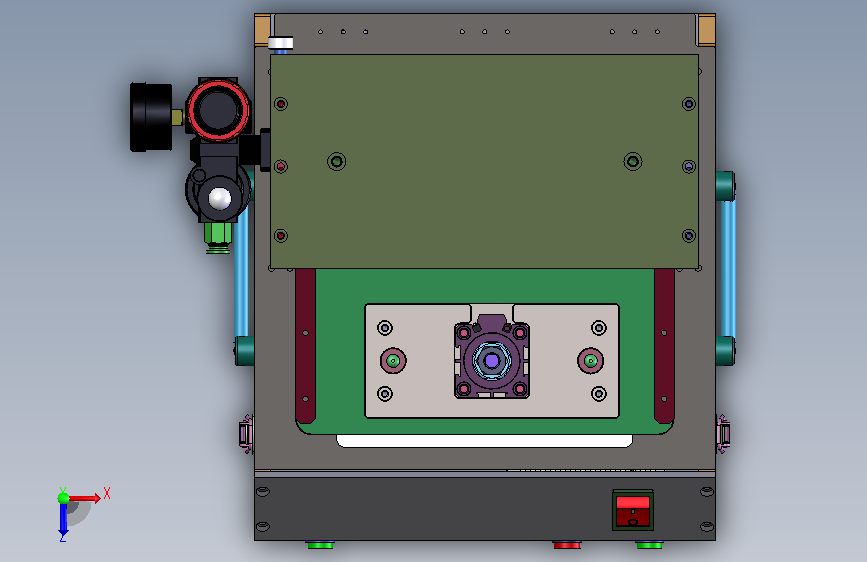
Task: Click the blue Z axis arrow of the triad
Action: tap(63, 521)
